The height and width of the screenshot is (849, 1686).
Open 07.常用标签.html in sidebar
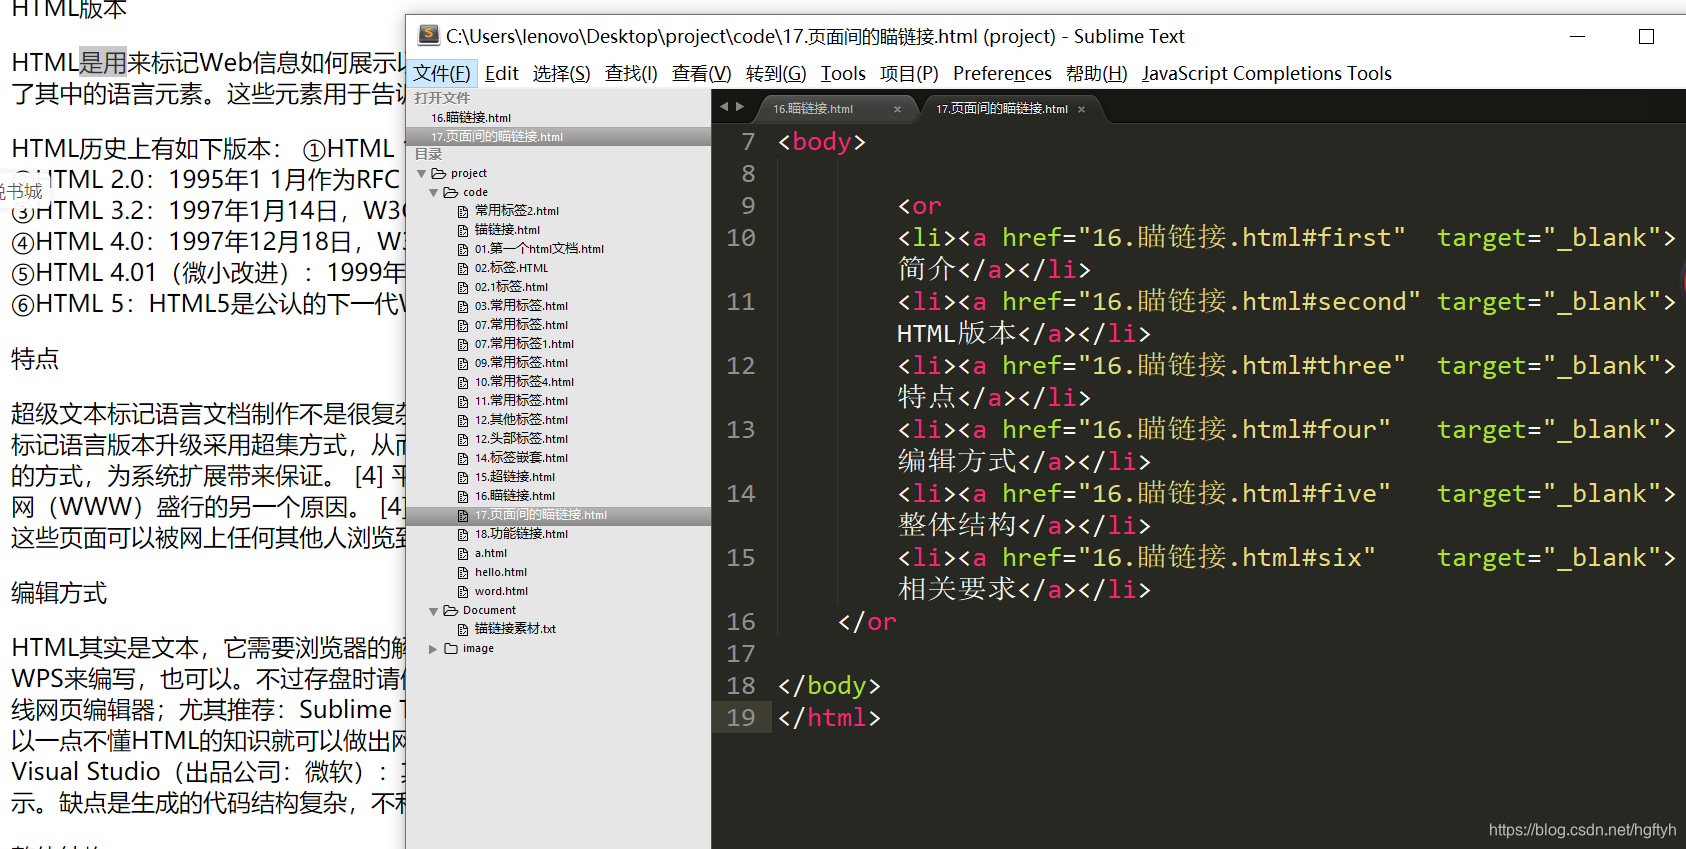coord(521,325)
